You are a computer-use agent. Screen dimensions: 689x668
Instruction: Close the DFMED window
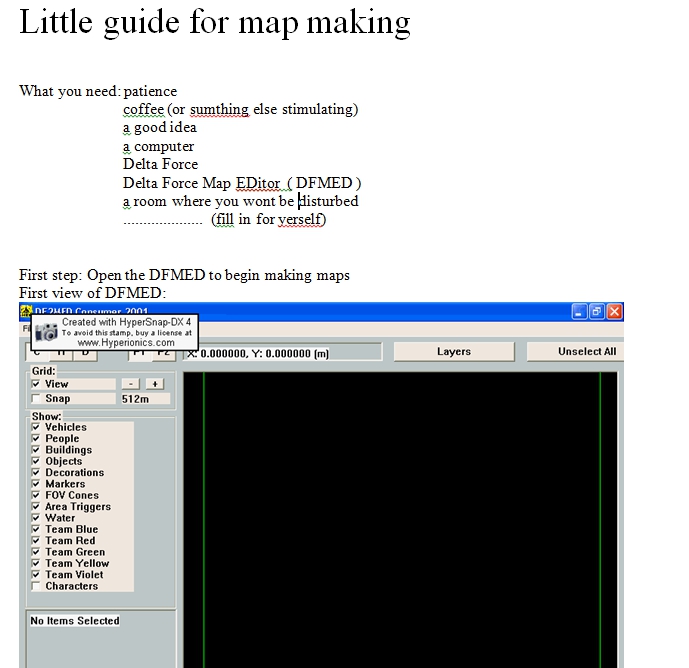pos(614,312)
